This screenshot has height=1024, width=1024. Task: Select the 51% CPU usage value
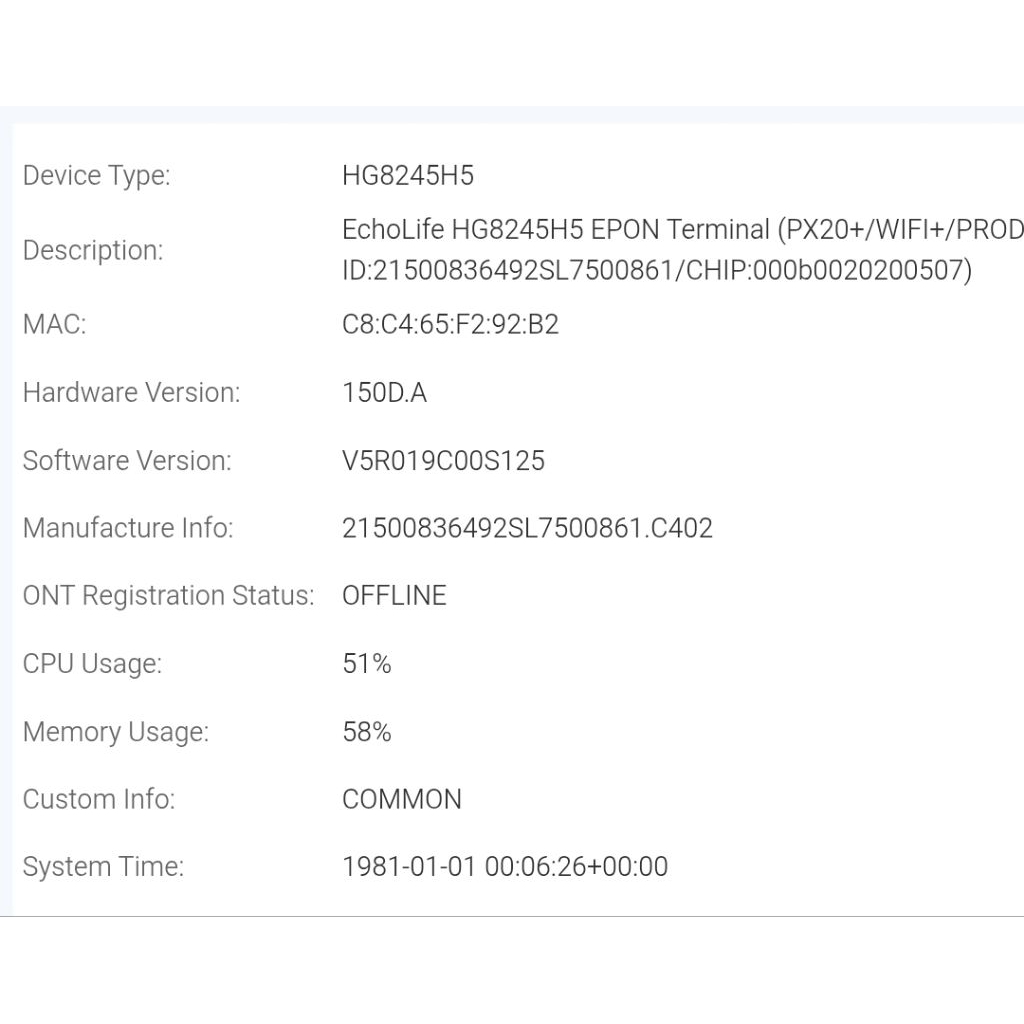pos(366,664)
